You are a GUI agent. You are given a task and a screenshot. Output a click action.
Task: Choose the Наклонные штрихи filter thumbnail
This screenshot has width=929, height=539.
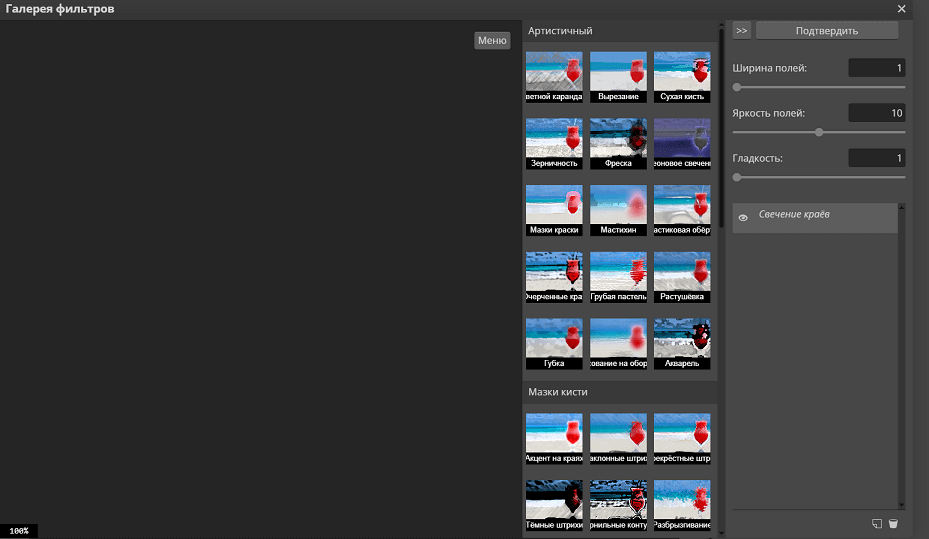tap(618, 439)
